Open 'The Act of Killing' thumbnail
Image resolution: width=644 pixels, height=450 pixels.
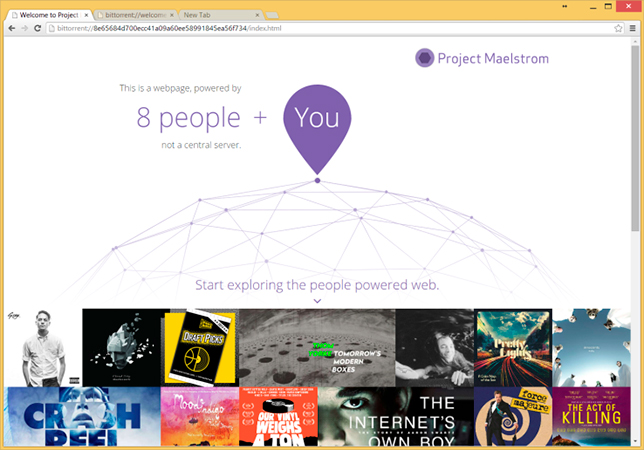pyautogui.click(x=591, y=416)
